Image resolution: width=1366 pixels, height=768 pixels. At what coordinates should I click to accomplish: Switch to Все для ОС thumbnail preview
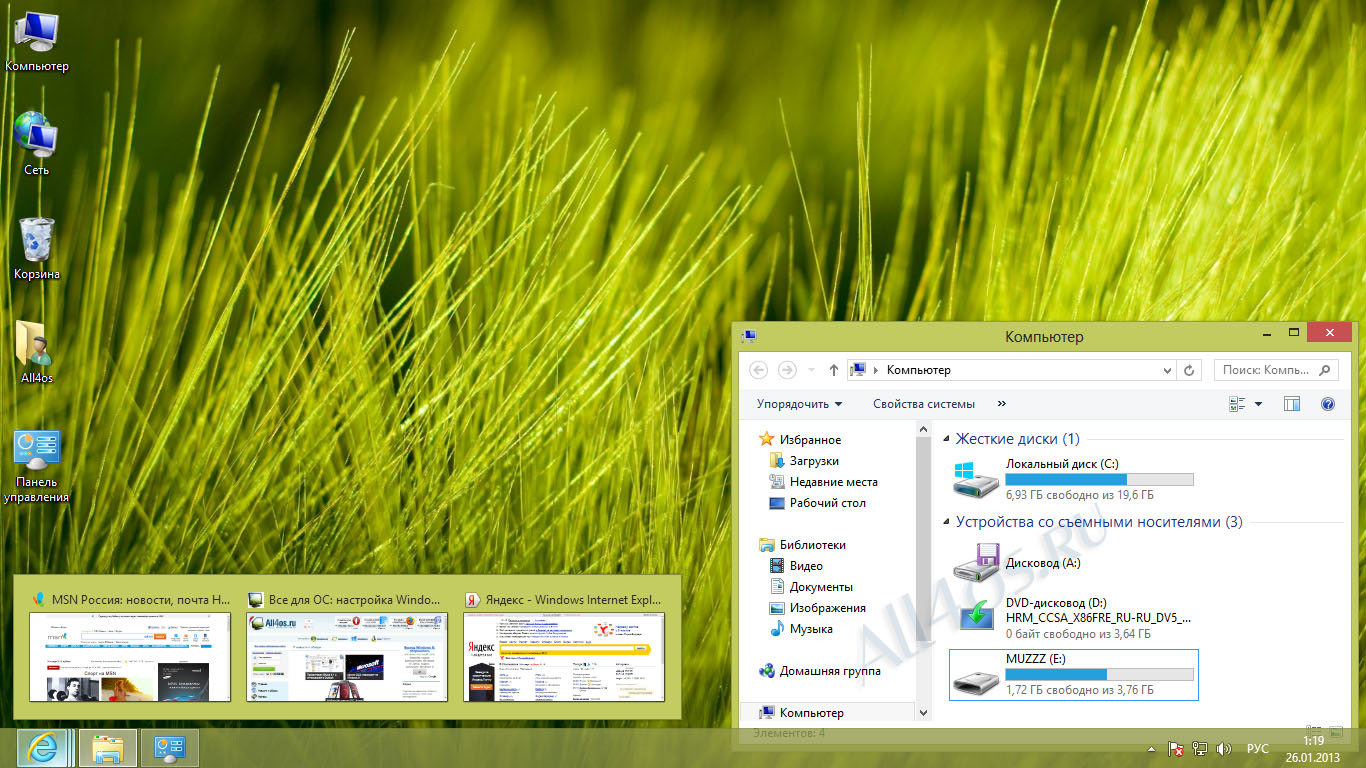pyautogui.click(x=346, y=647)
